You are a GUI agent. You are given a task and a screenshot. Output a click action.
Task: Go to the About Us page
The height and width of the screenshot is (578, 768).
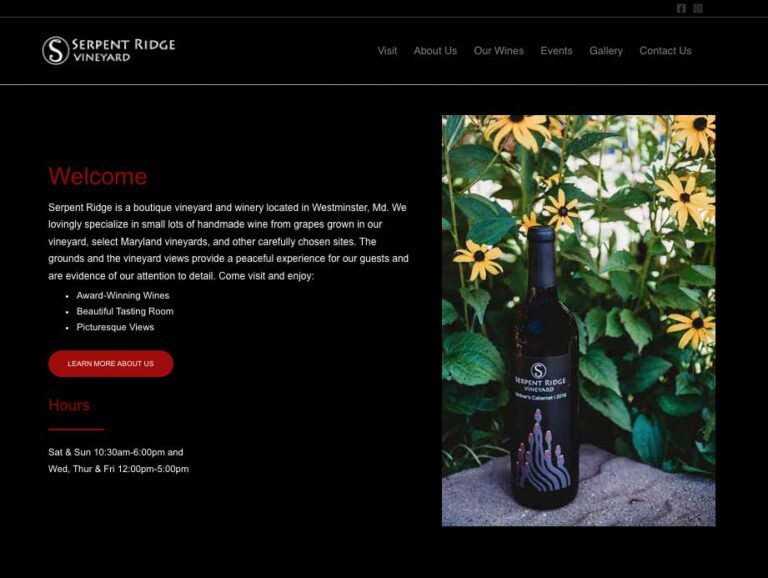coord(435,51)
